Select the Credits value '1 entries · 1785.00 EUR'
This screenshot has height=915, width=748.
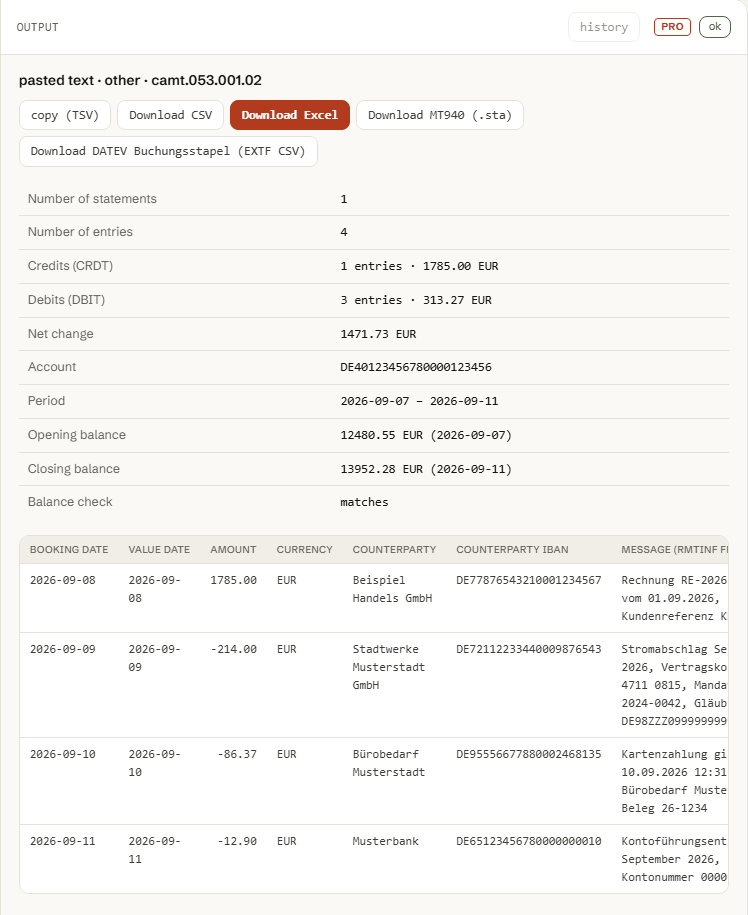click(419, 266)
